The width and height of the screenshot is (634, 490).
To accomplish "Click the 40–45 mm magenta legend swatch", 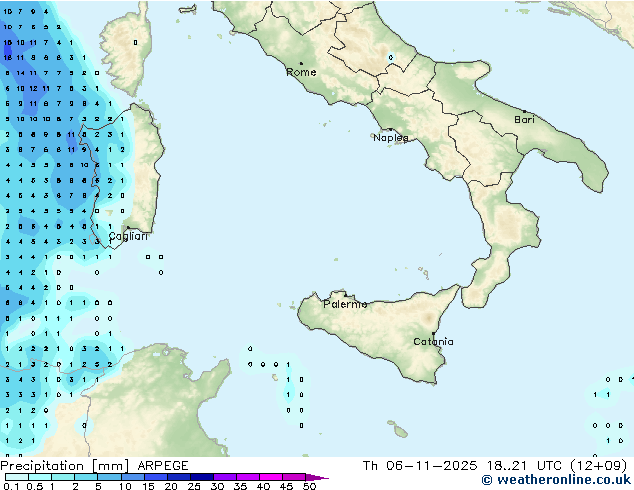I will pyautogui.click(x=271, y=477).
